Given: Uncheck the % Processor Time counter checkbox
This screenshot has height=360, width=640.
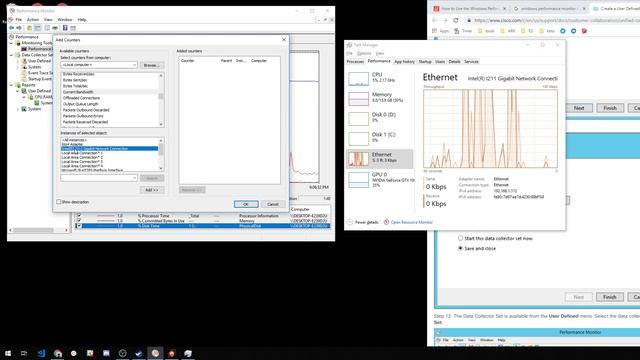Looking at the screenshot, I should click(79, 216).
